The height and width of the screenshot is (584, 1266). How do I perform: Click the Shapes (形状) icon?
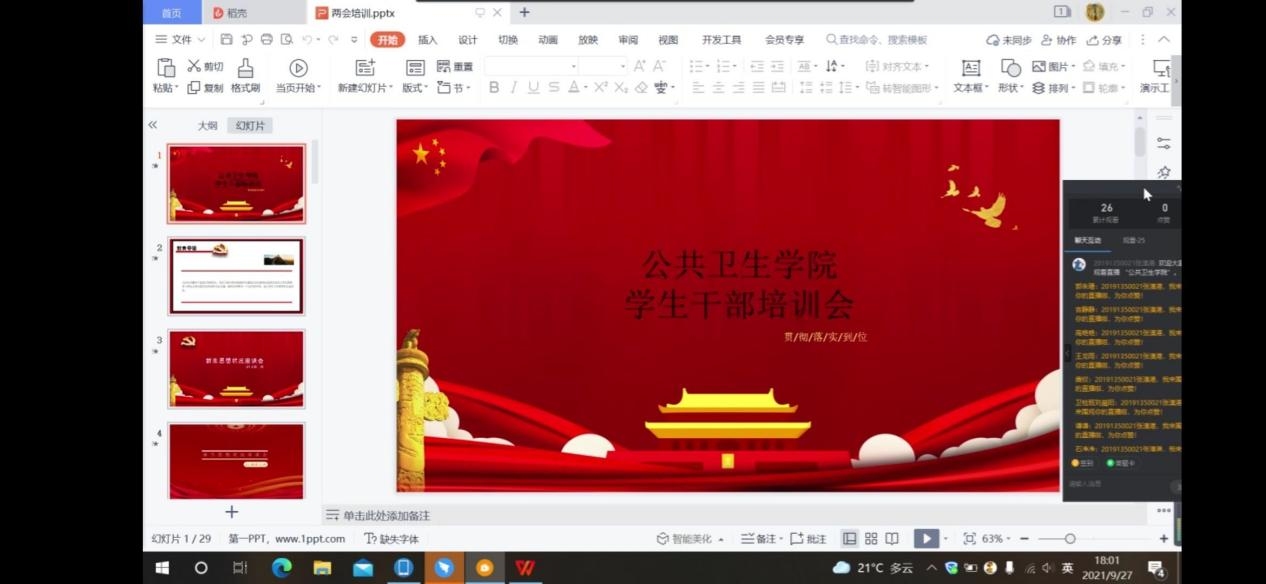pyautogui.click(x=1010, y=68)
